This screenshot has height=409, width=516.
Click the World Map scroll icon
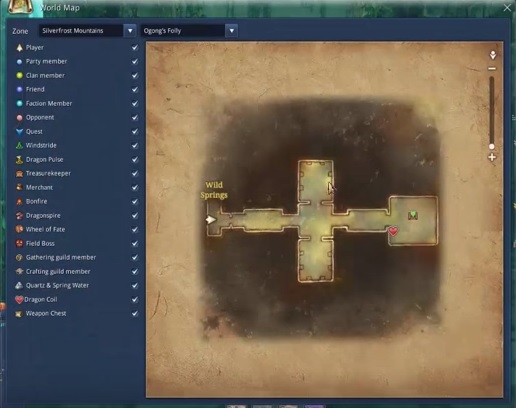20,7
